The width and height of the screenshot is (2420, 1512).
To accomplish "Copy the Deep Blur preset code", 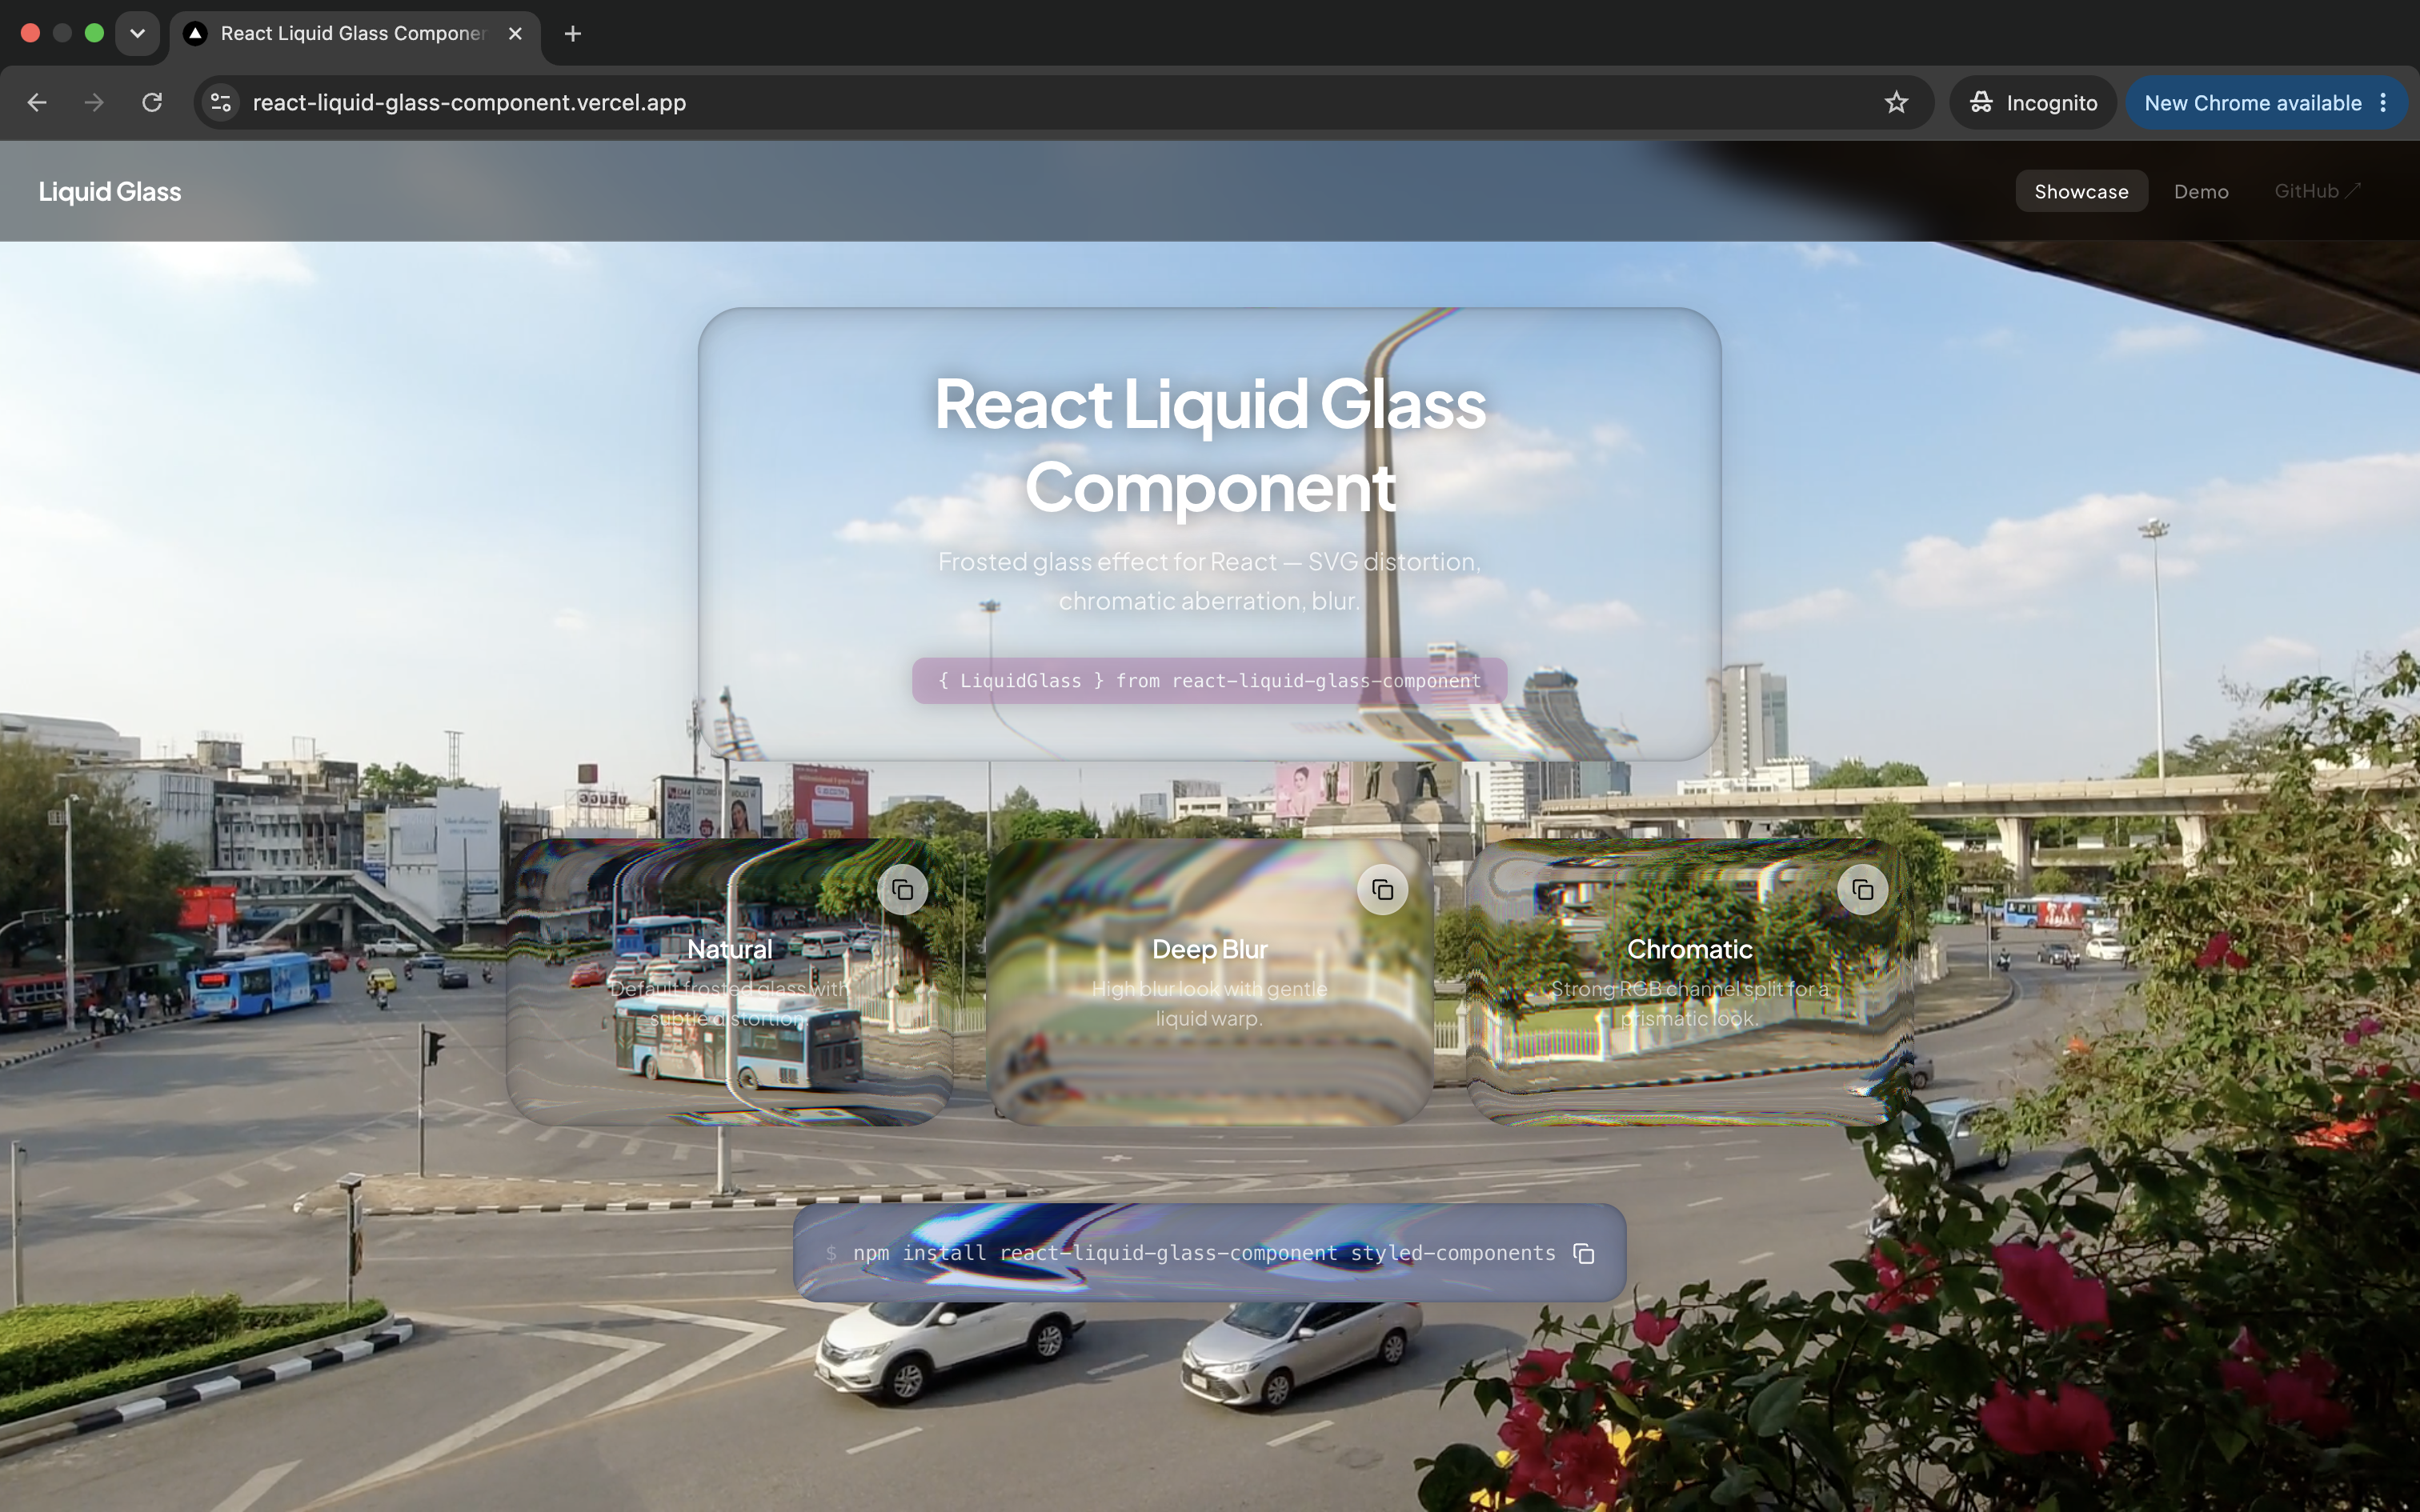I will [x=1382, y=890].
